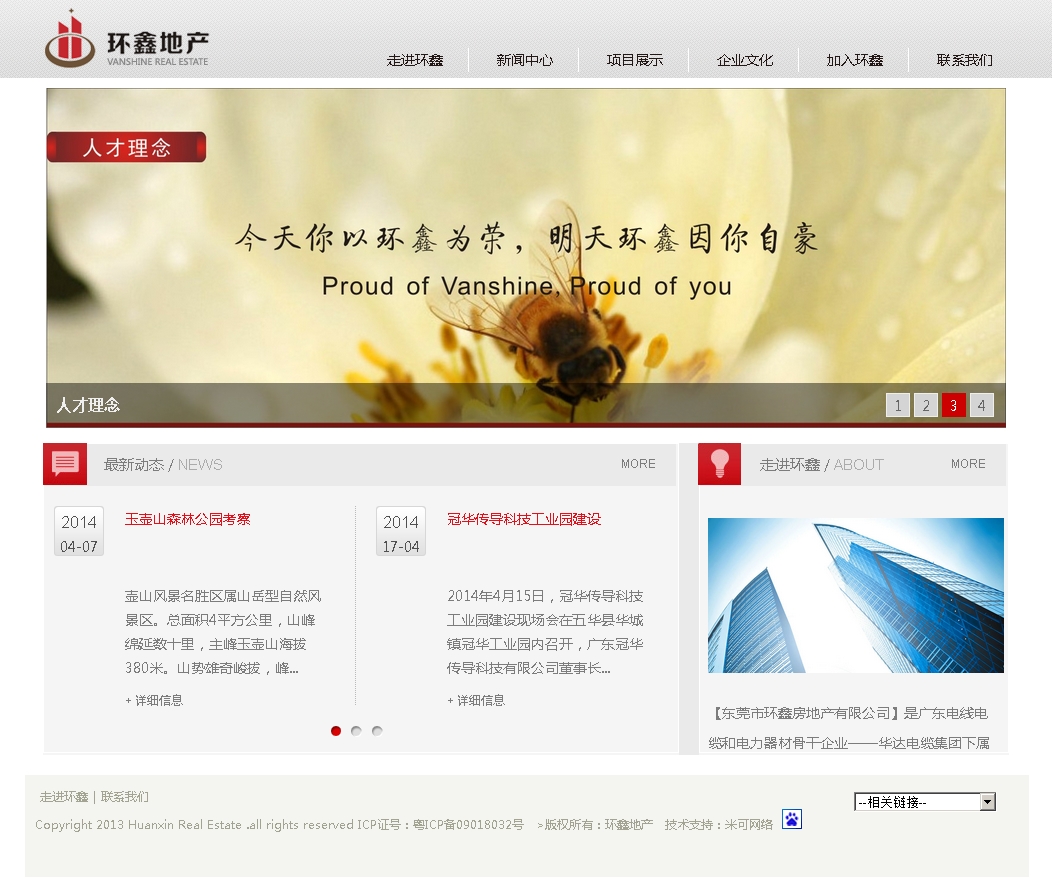
Task: Click the red lightbulb About icon
Action: click(719, 464)
